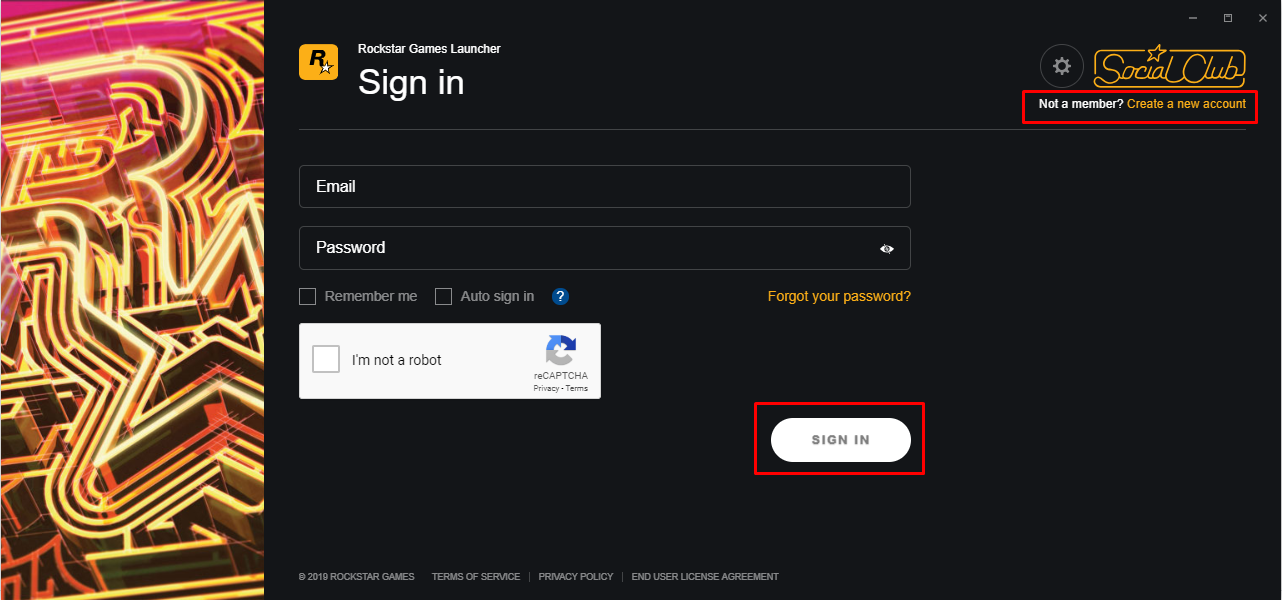1282x600 pixels.
Task: Minimize the launcher window
Action: 1193,18
